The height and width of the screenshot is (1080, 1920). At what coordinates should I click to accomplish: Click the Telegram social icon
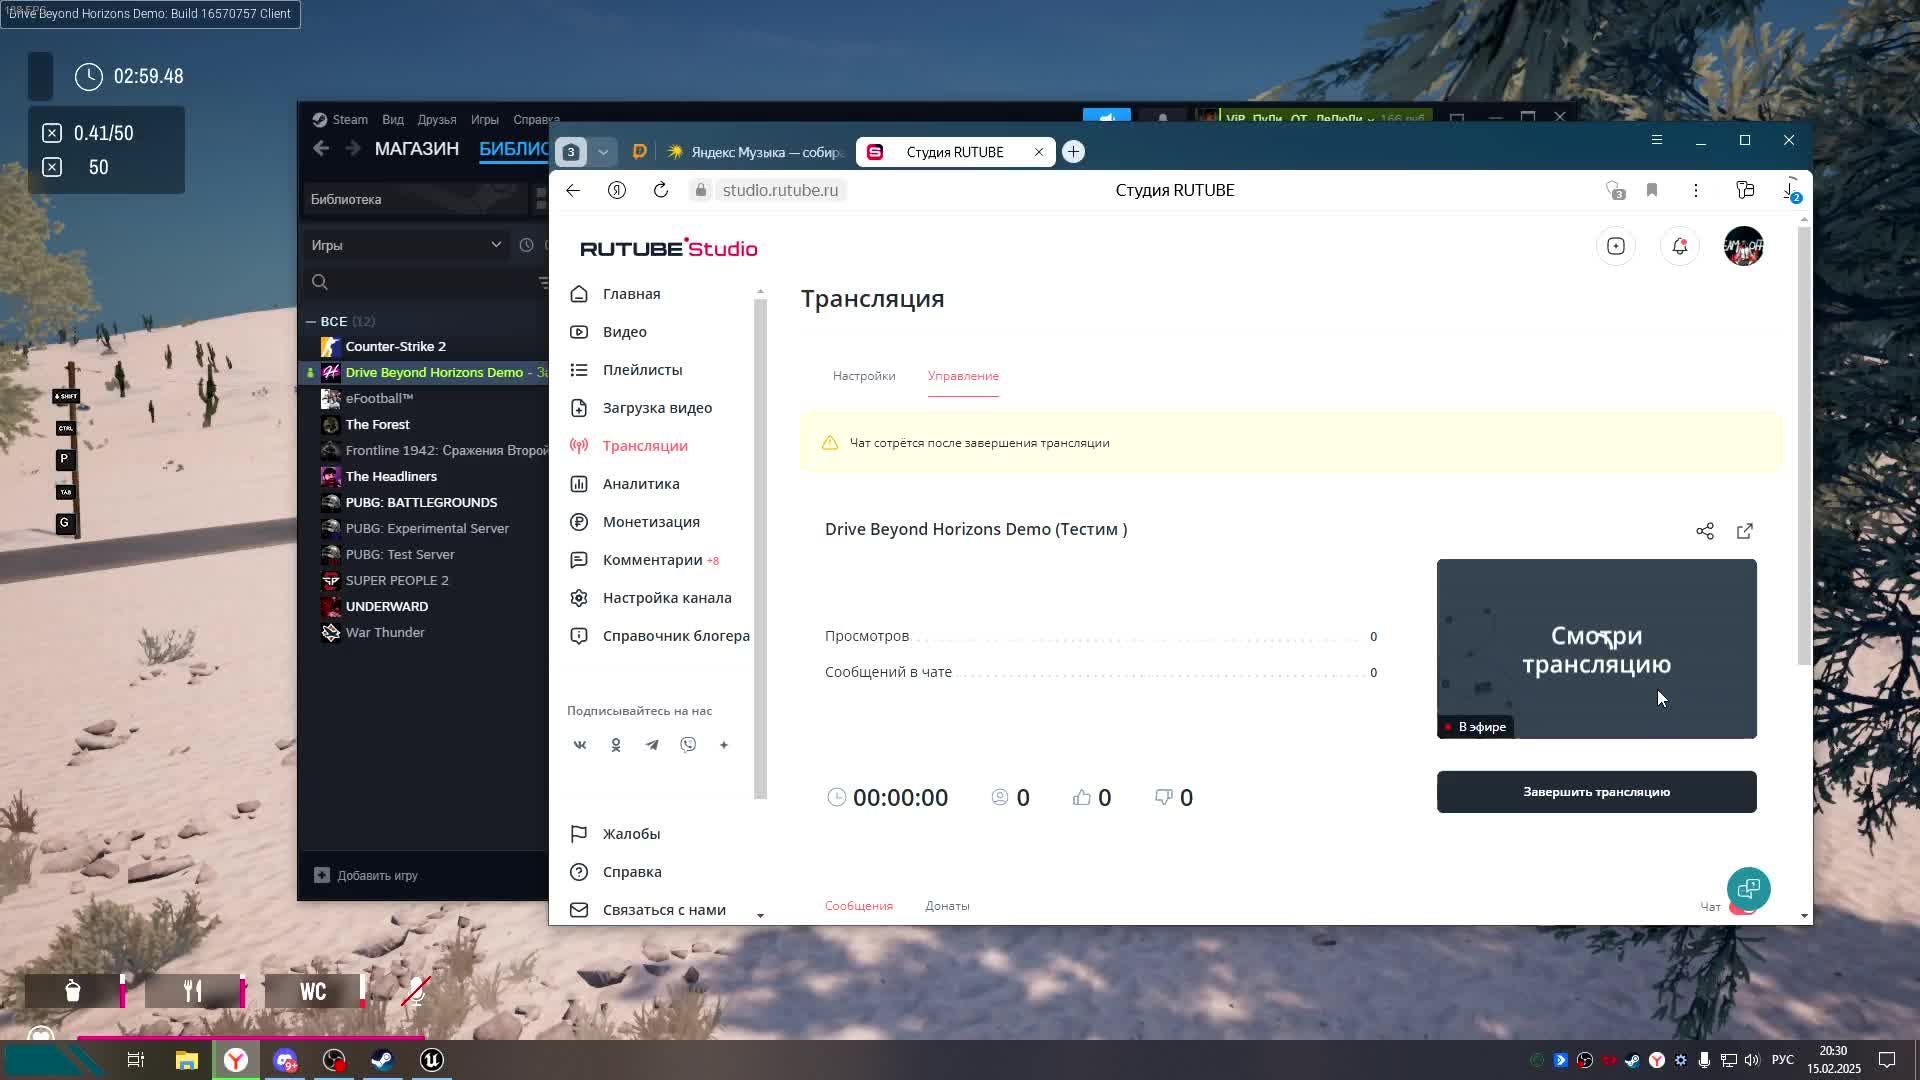(x=652, y=745)
